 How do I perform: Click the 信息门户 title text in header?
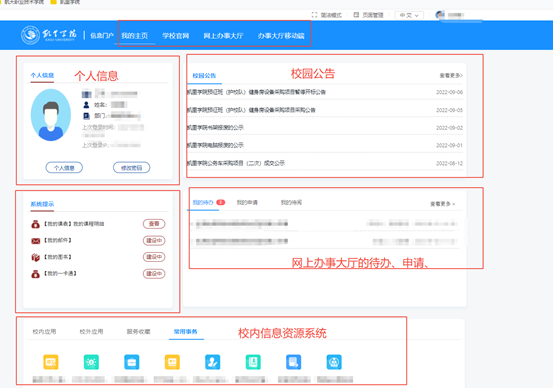click(x=102, y=36)
